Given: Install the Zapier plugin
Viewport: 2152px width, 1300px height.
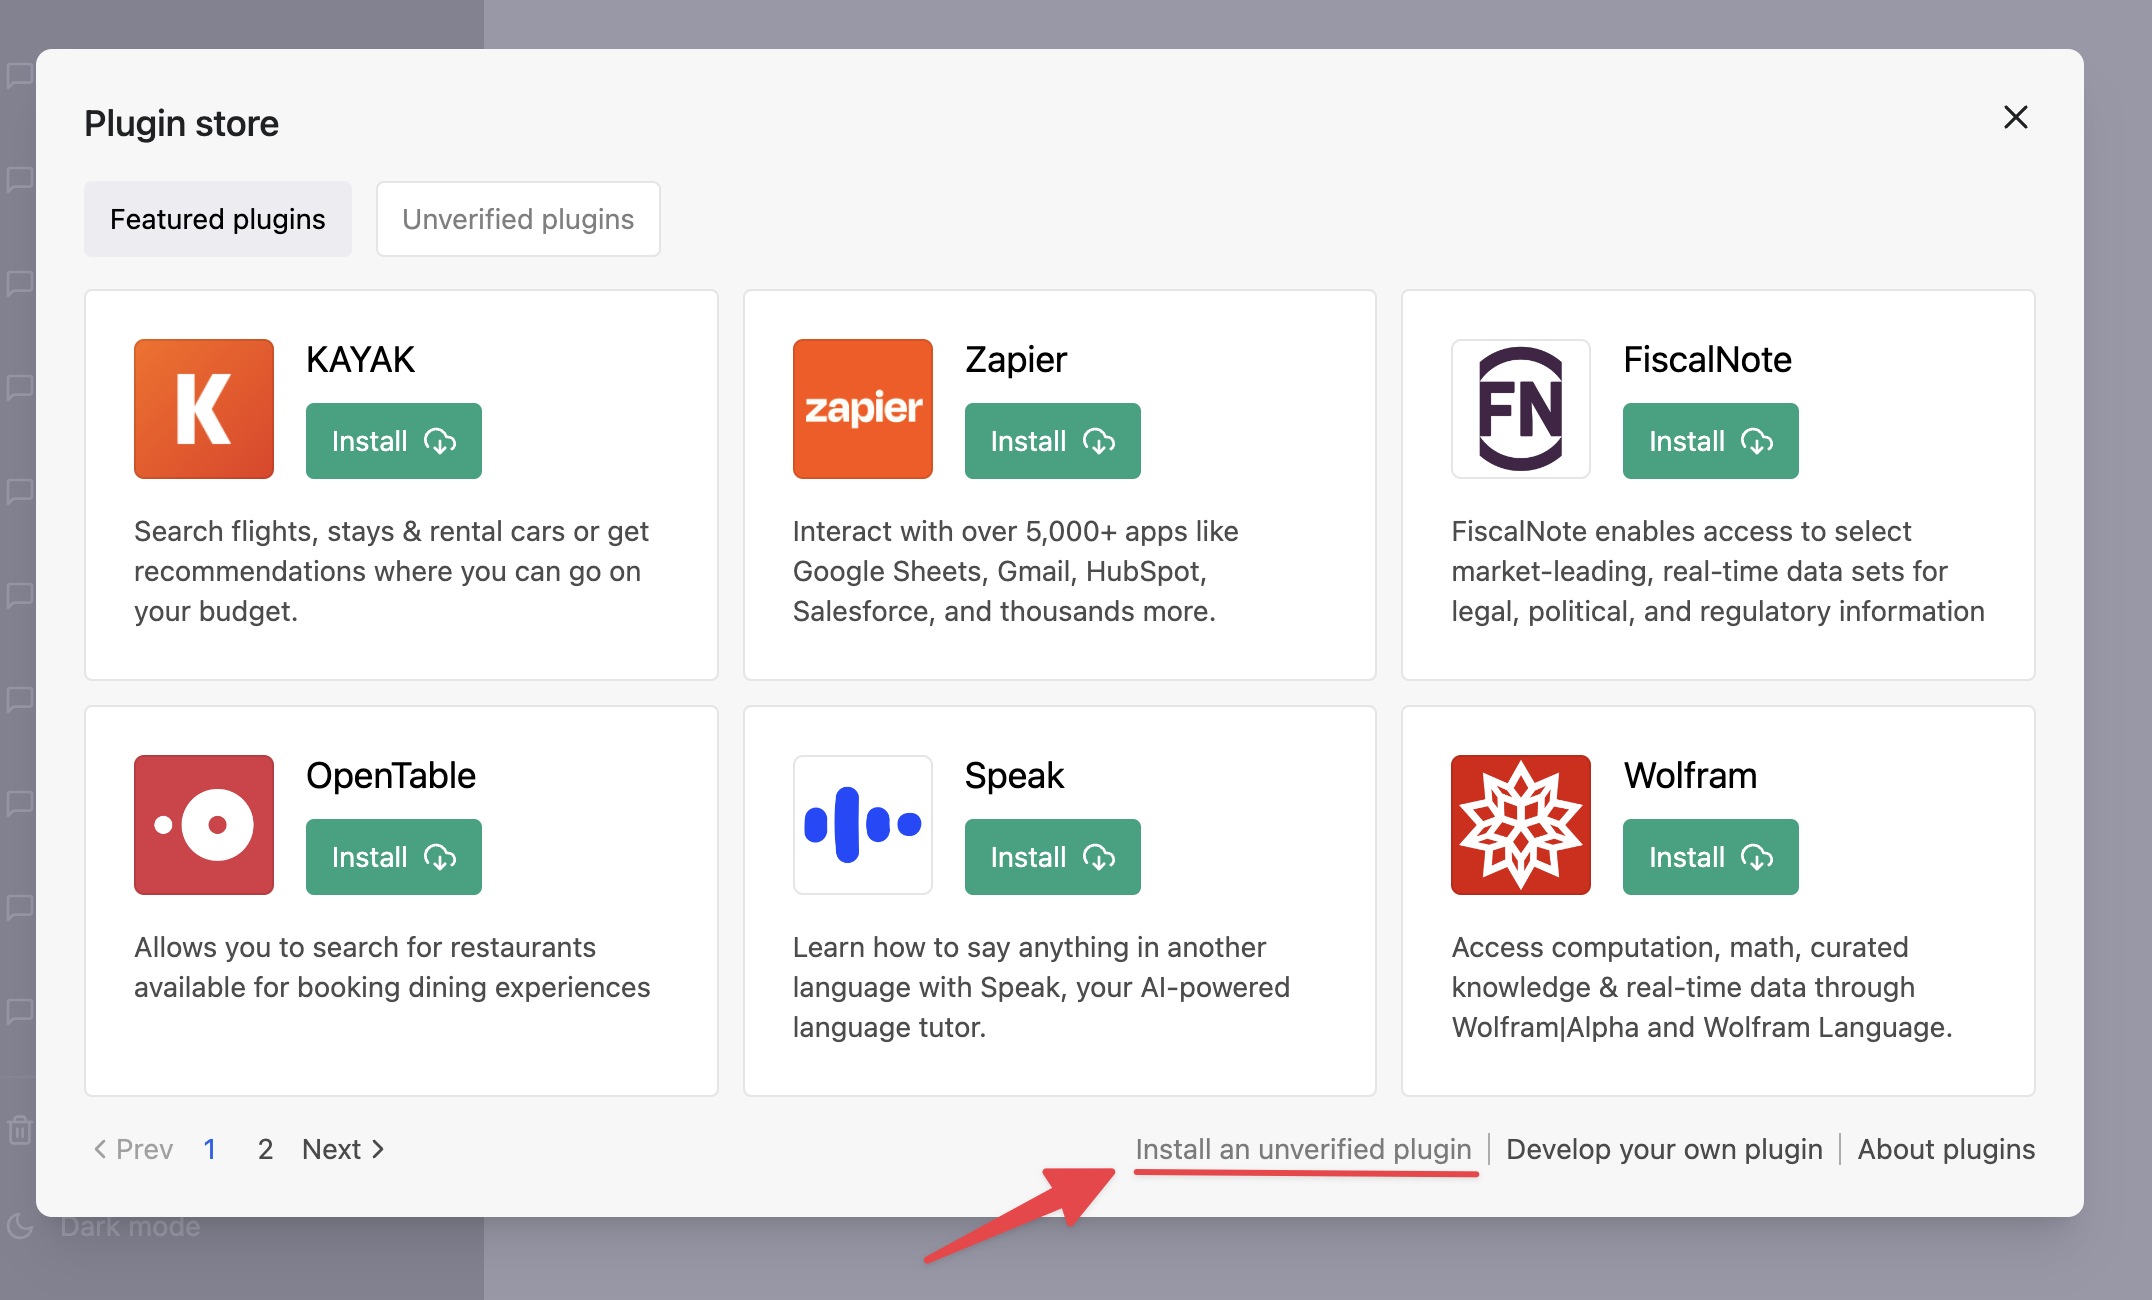Looking at the screenshot, I should pyautogui.click(x=1052, y=440).
